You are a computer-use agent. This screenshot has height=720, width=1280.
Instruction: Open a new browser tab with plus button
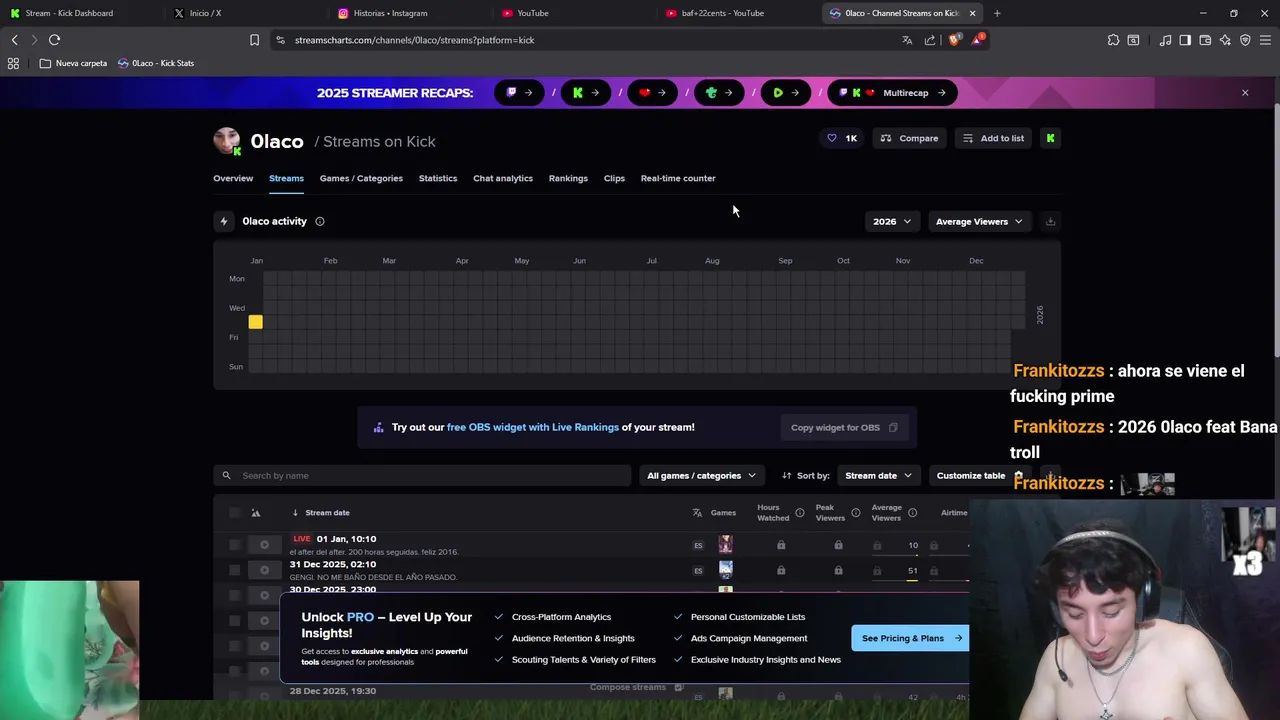[x=997, y=13]
